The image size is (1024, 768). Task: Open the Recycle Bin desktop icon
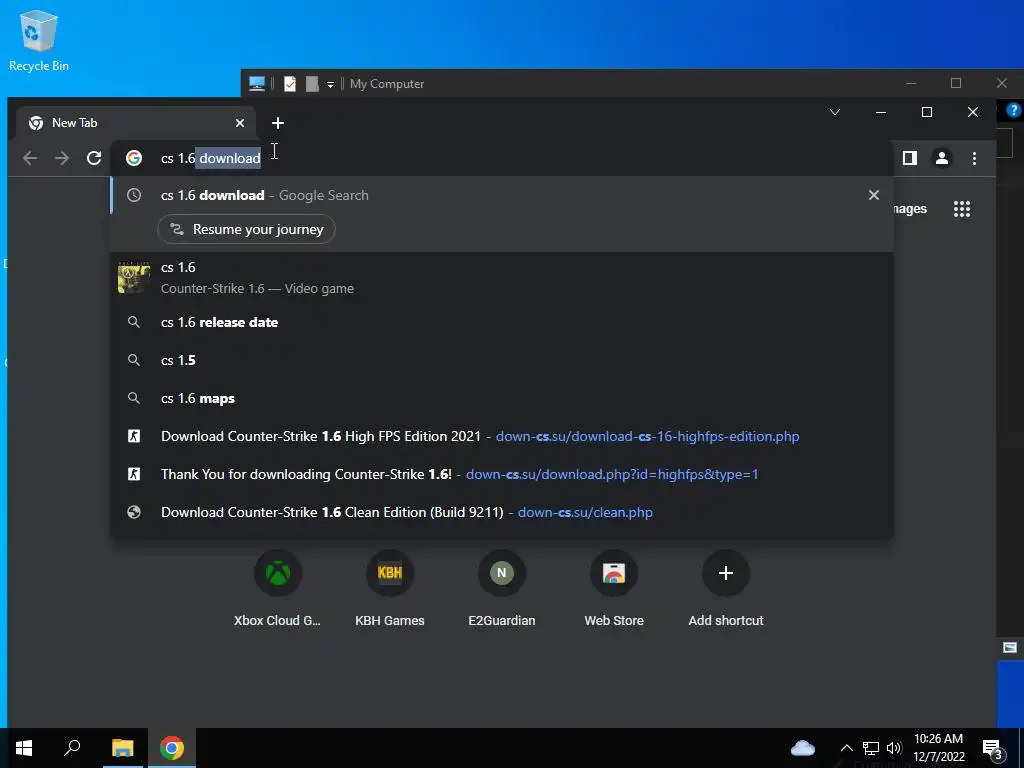(39, 41)
